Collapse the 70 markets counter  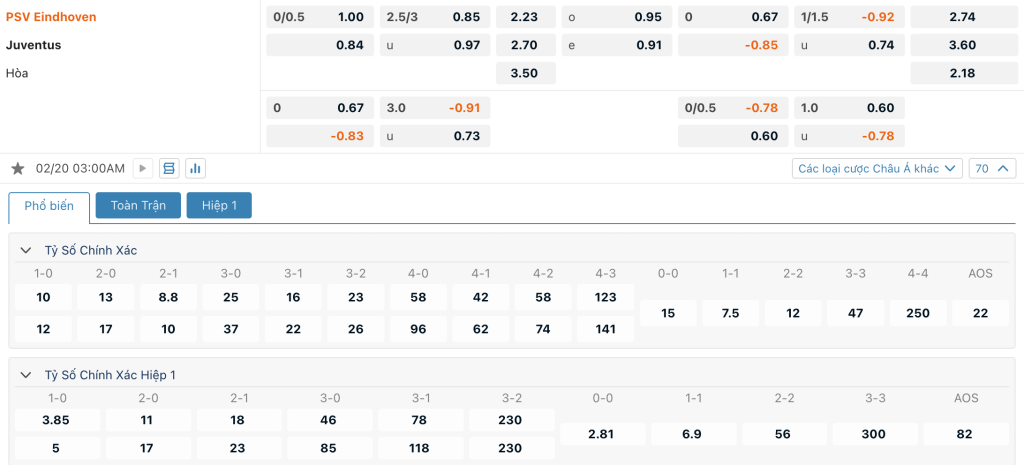point(992,169)
